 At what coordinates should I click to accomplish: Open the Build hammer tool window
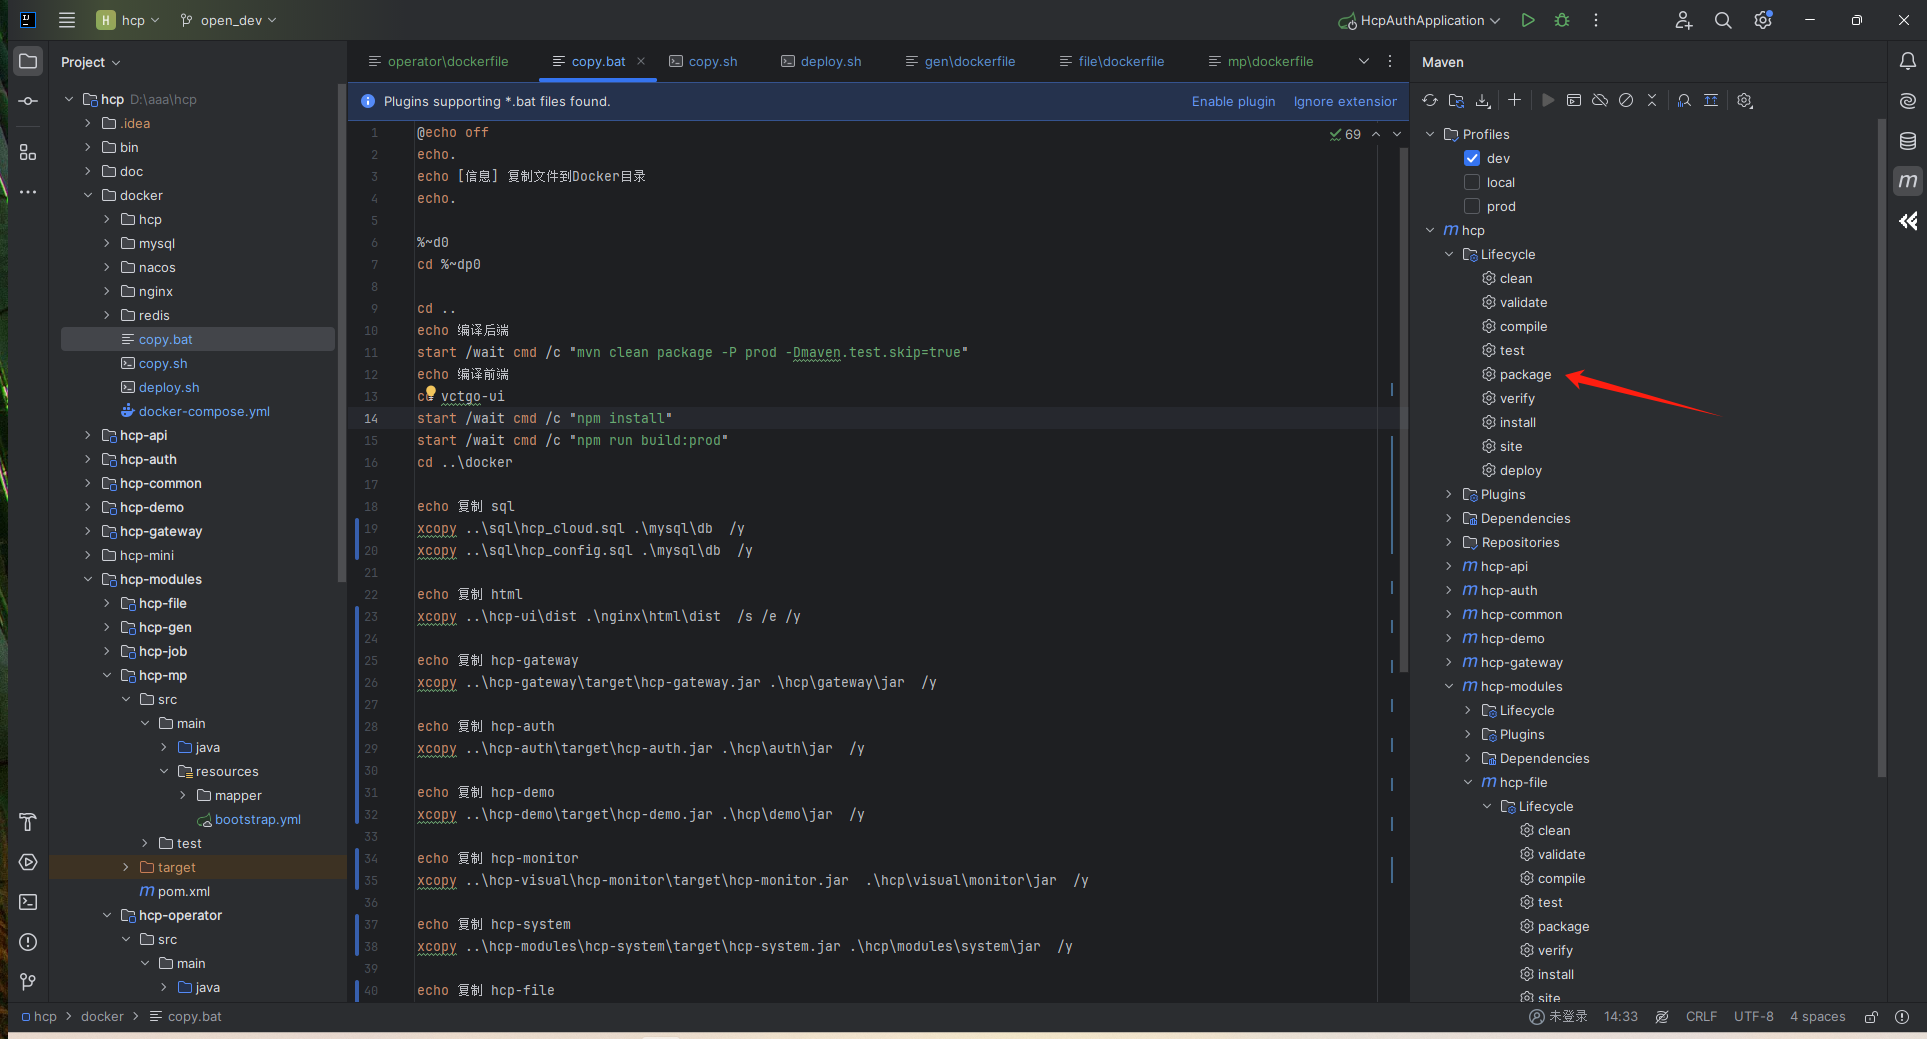[x=28, y=822]
